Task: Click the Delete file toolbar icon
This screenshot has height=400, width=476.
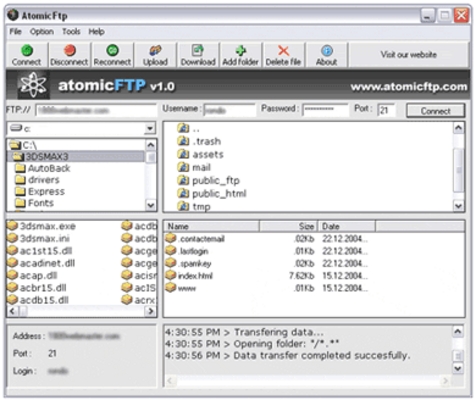Action: (x=283, y=51)
